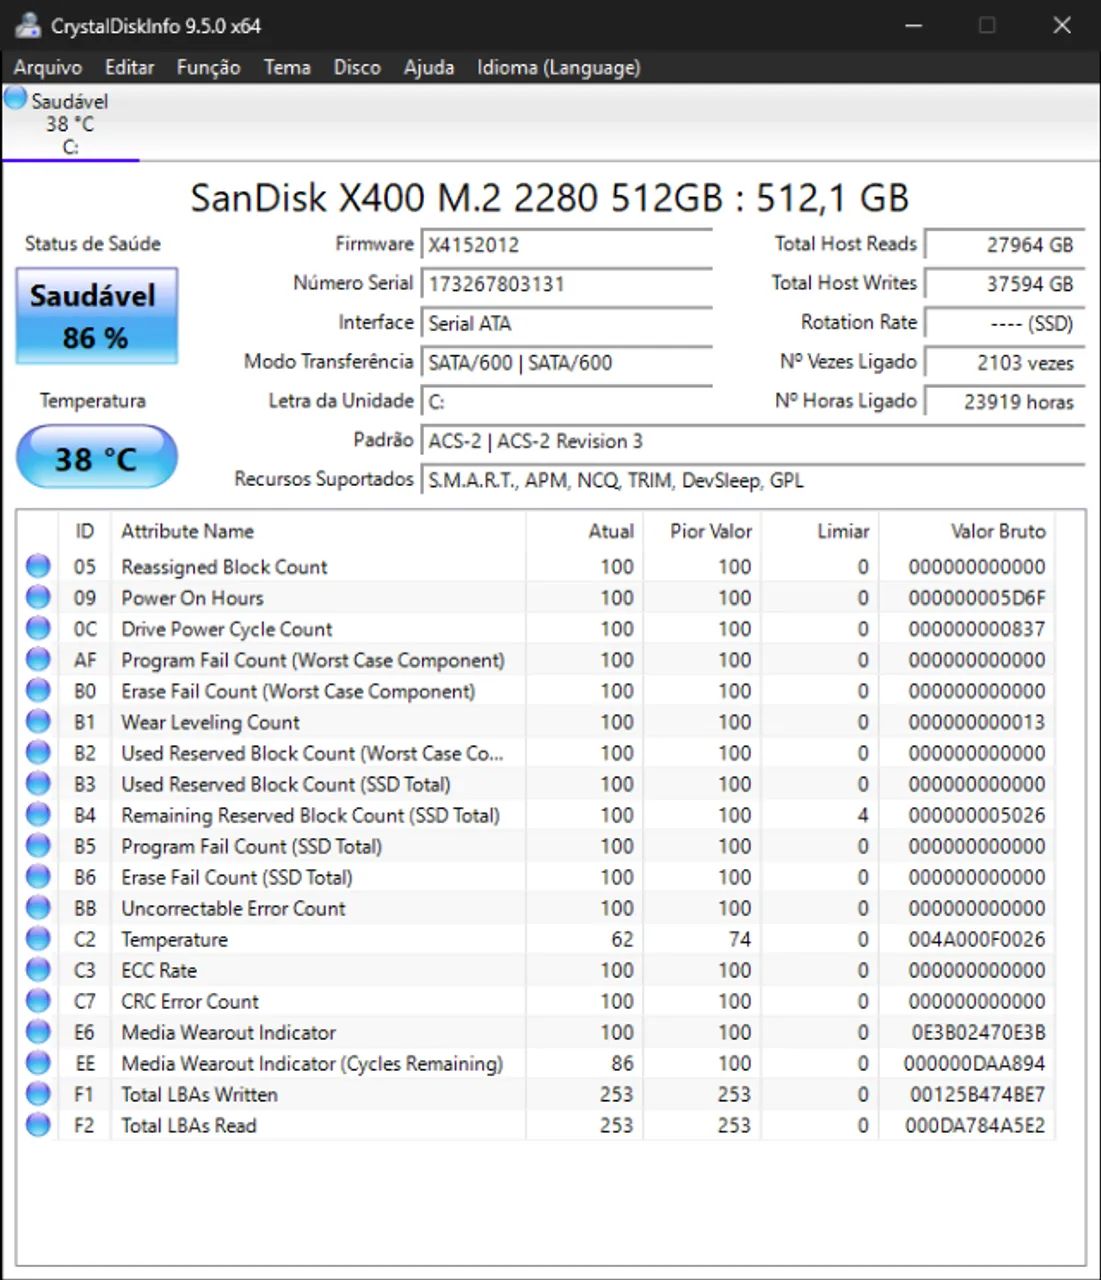Click the current value 62 in Temperature row
The height and width of the screenshot is (1280, 1101).
[x=622, y=939]
